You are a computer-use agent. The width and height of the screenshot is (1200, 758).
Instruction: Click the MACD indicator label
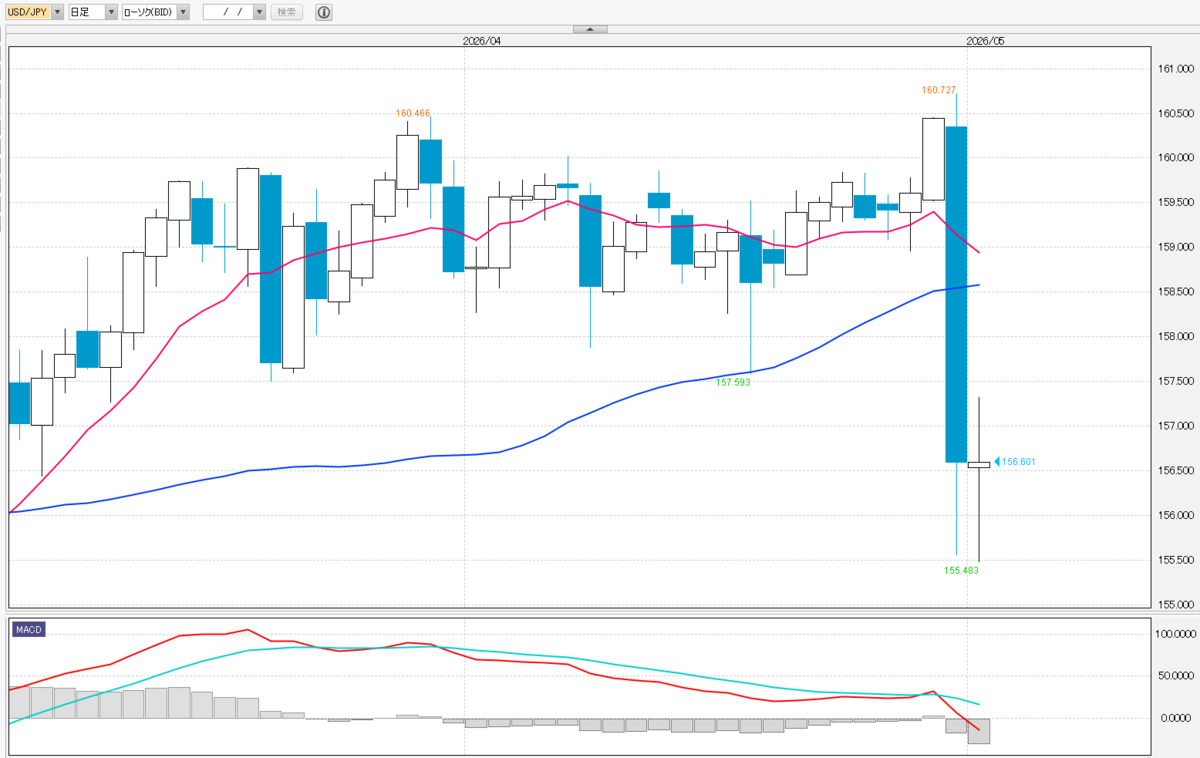[x=28, y=630]
